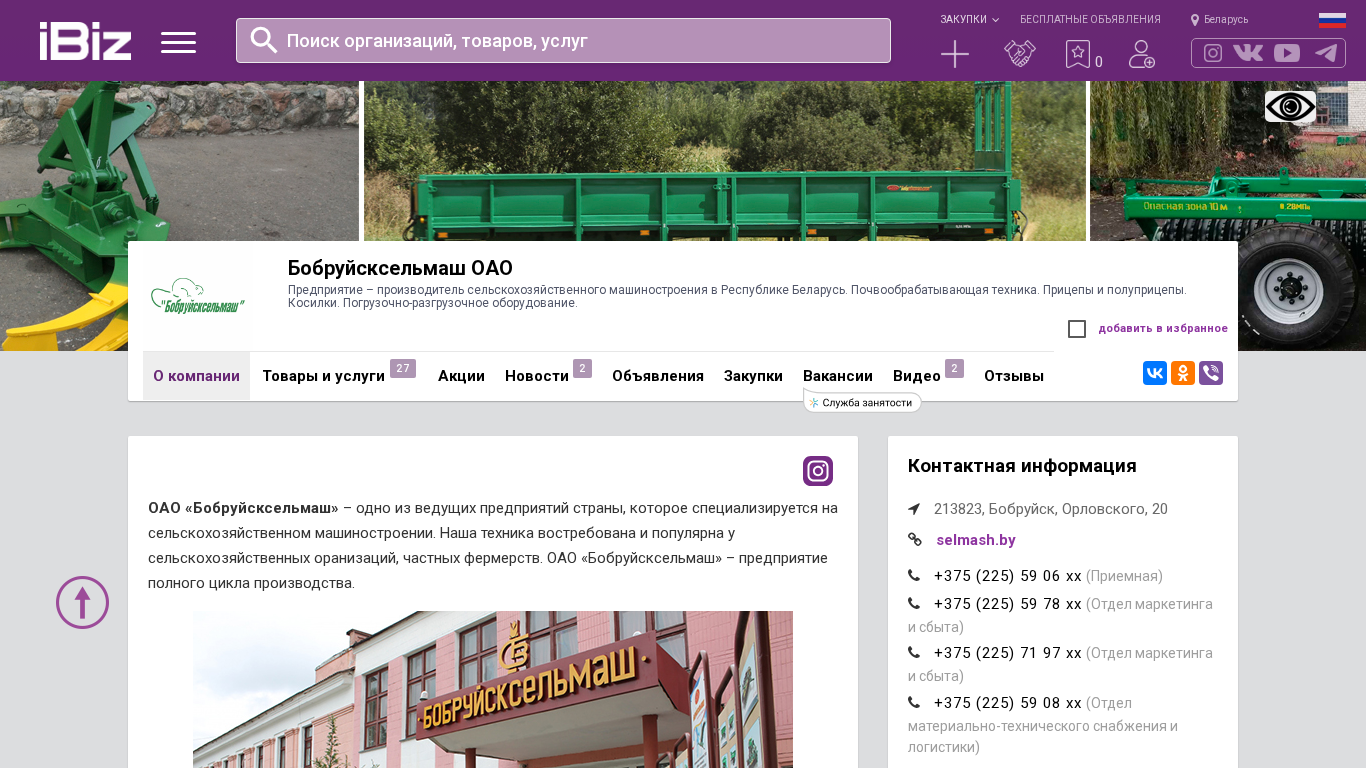
Task: Open the hamburger menu
Action: 178,42
